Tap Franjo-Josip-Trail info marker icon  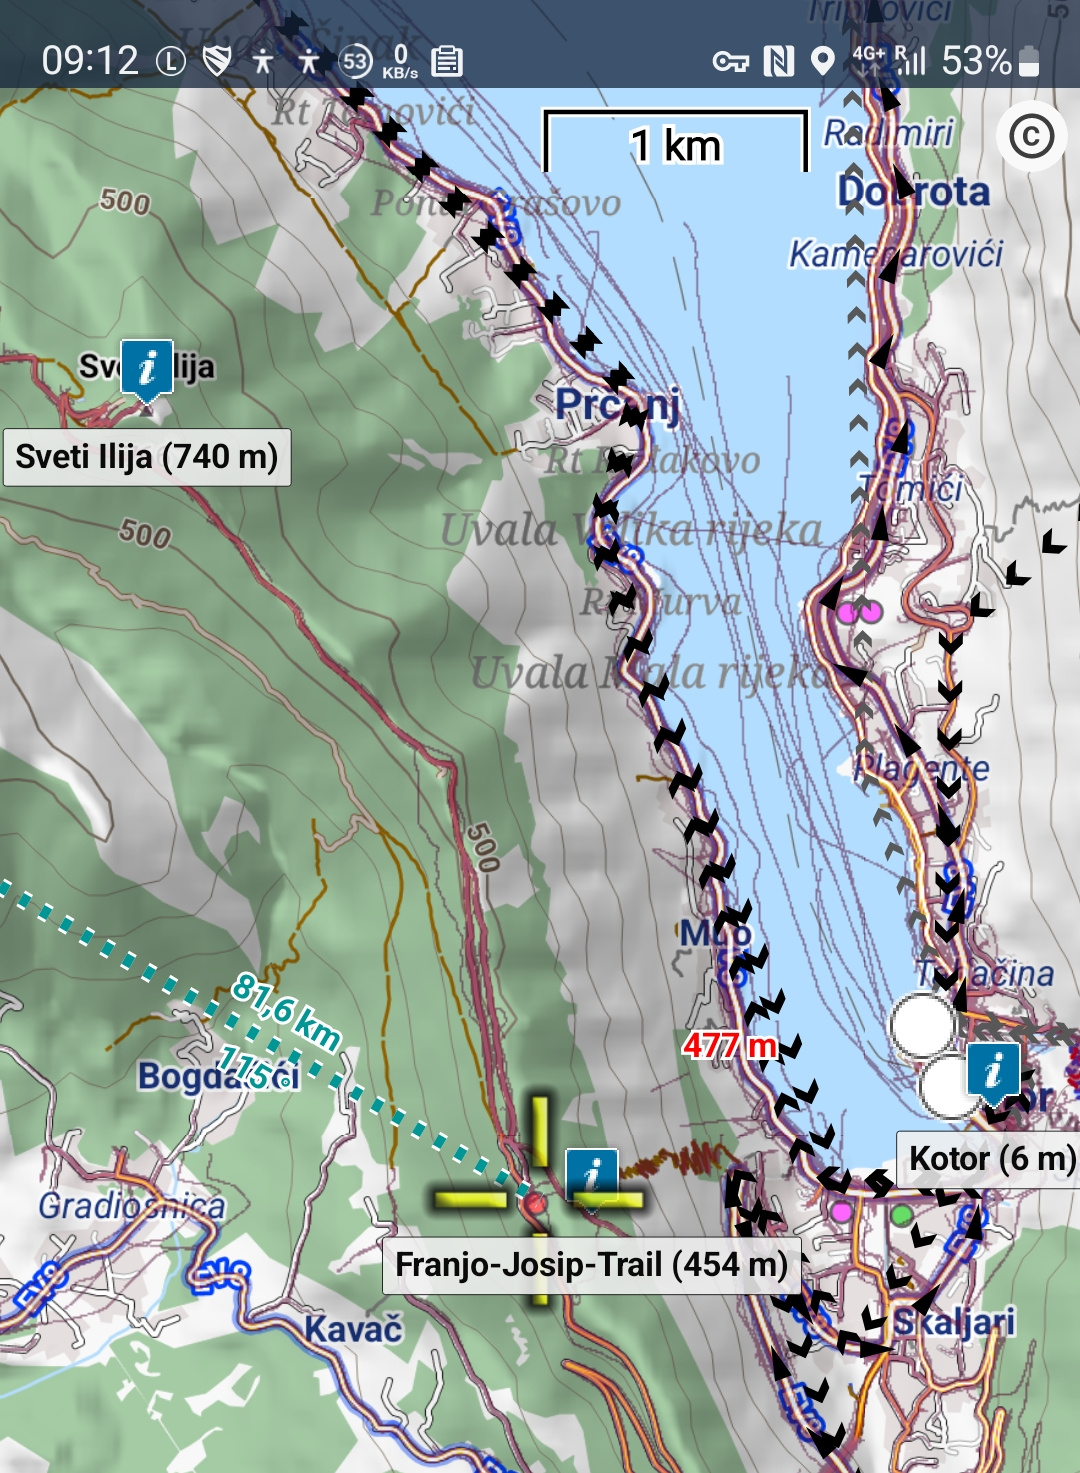(x=592, y=1178)
